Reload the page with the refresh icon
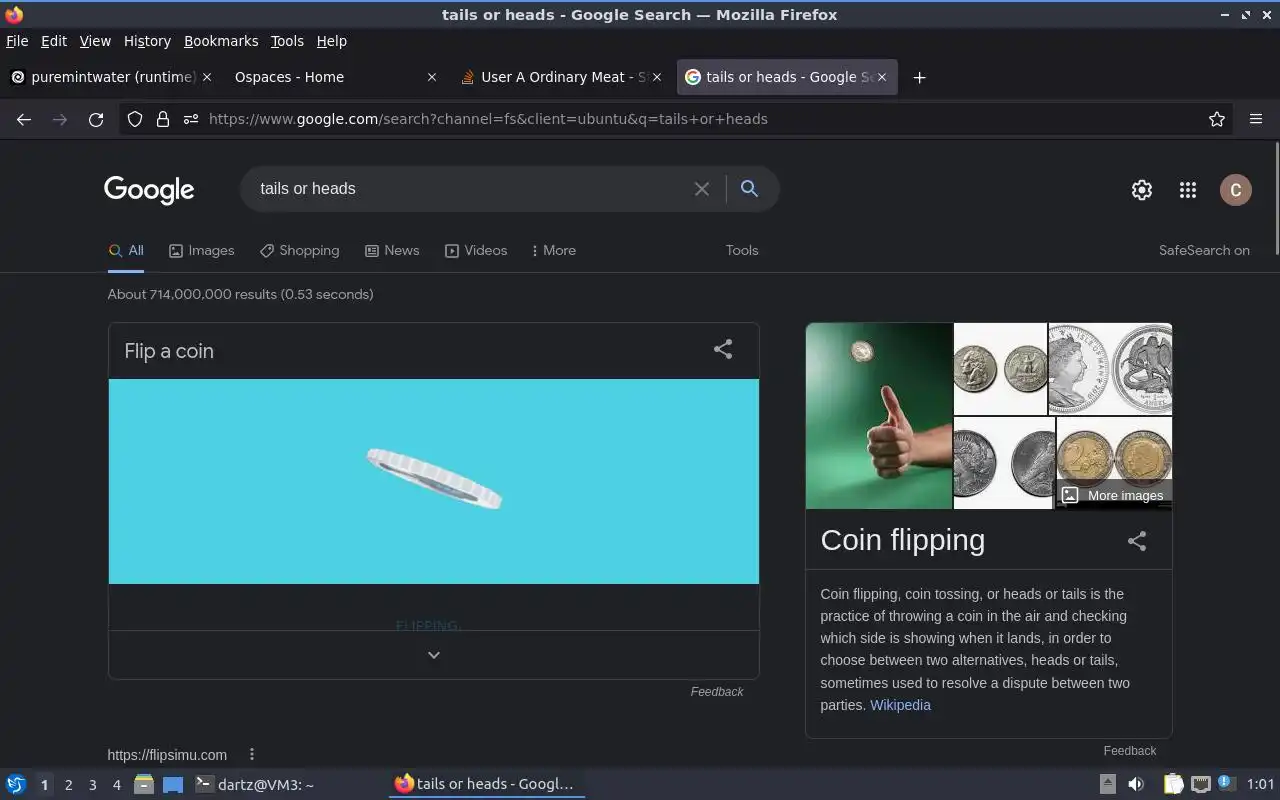Image resolution: width=1280 pixels, height=800 pixels. click(x=96, y=119)
